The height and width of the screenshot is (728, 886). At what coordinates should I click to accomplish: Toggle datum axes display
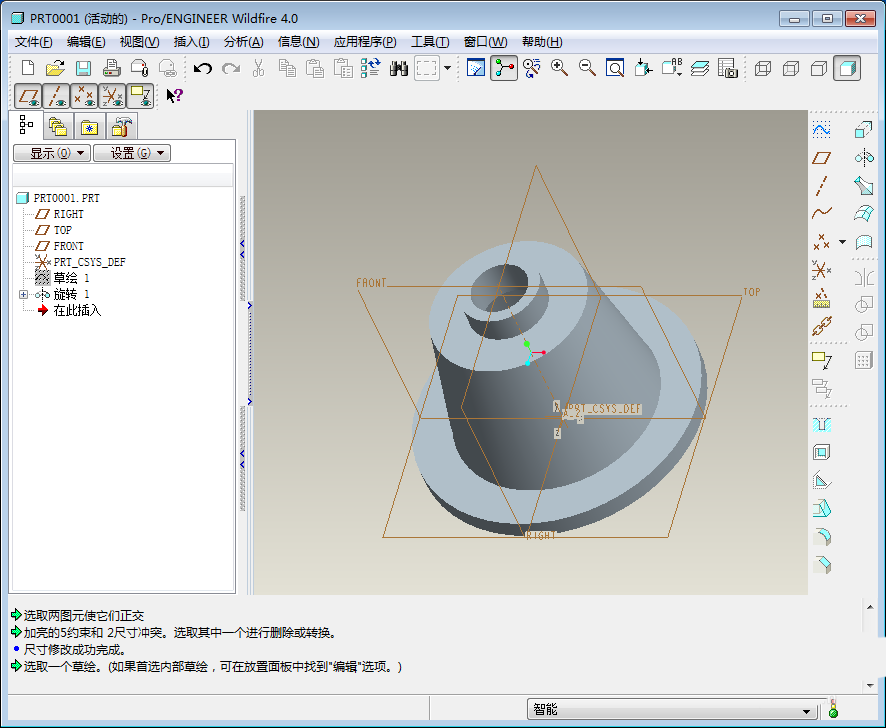[56, 96]
